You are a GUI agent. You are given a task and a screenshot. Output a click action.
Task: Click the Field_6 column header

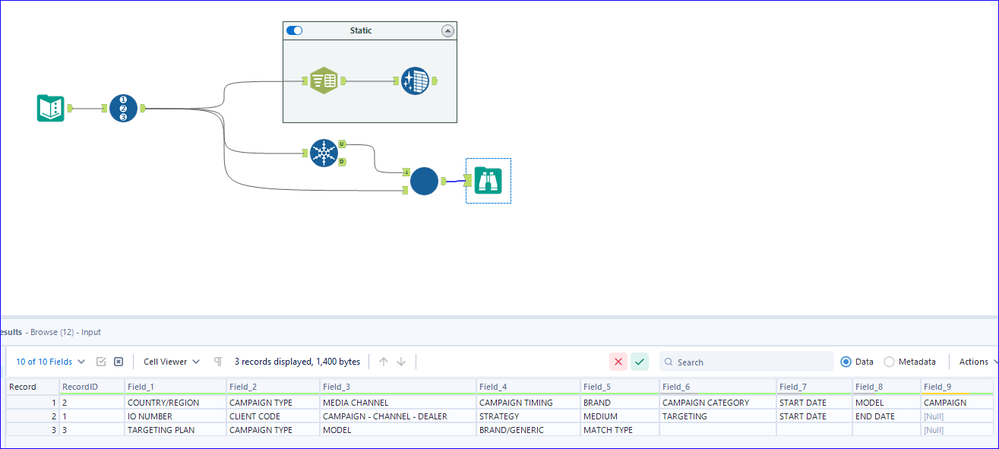(x=718, y=387)
